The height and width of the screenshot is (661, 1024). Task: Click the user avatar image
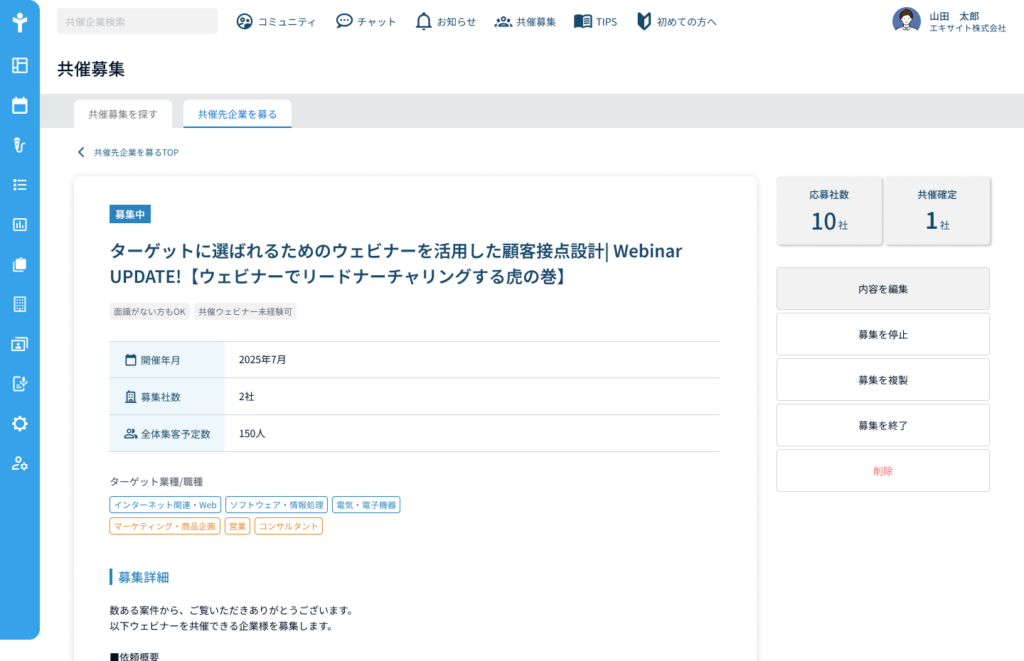click(x=906, y=21)
